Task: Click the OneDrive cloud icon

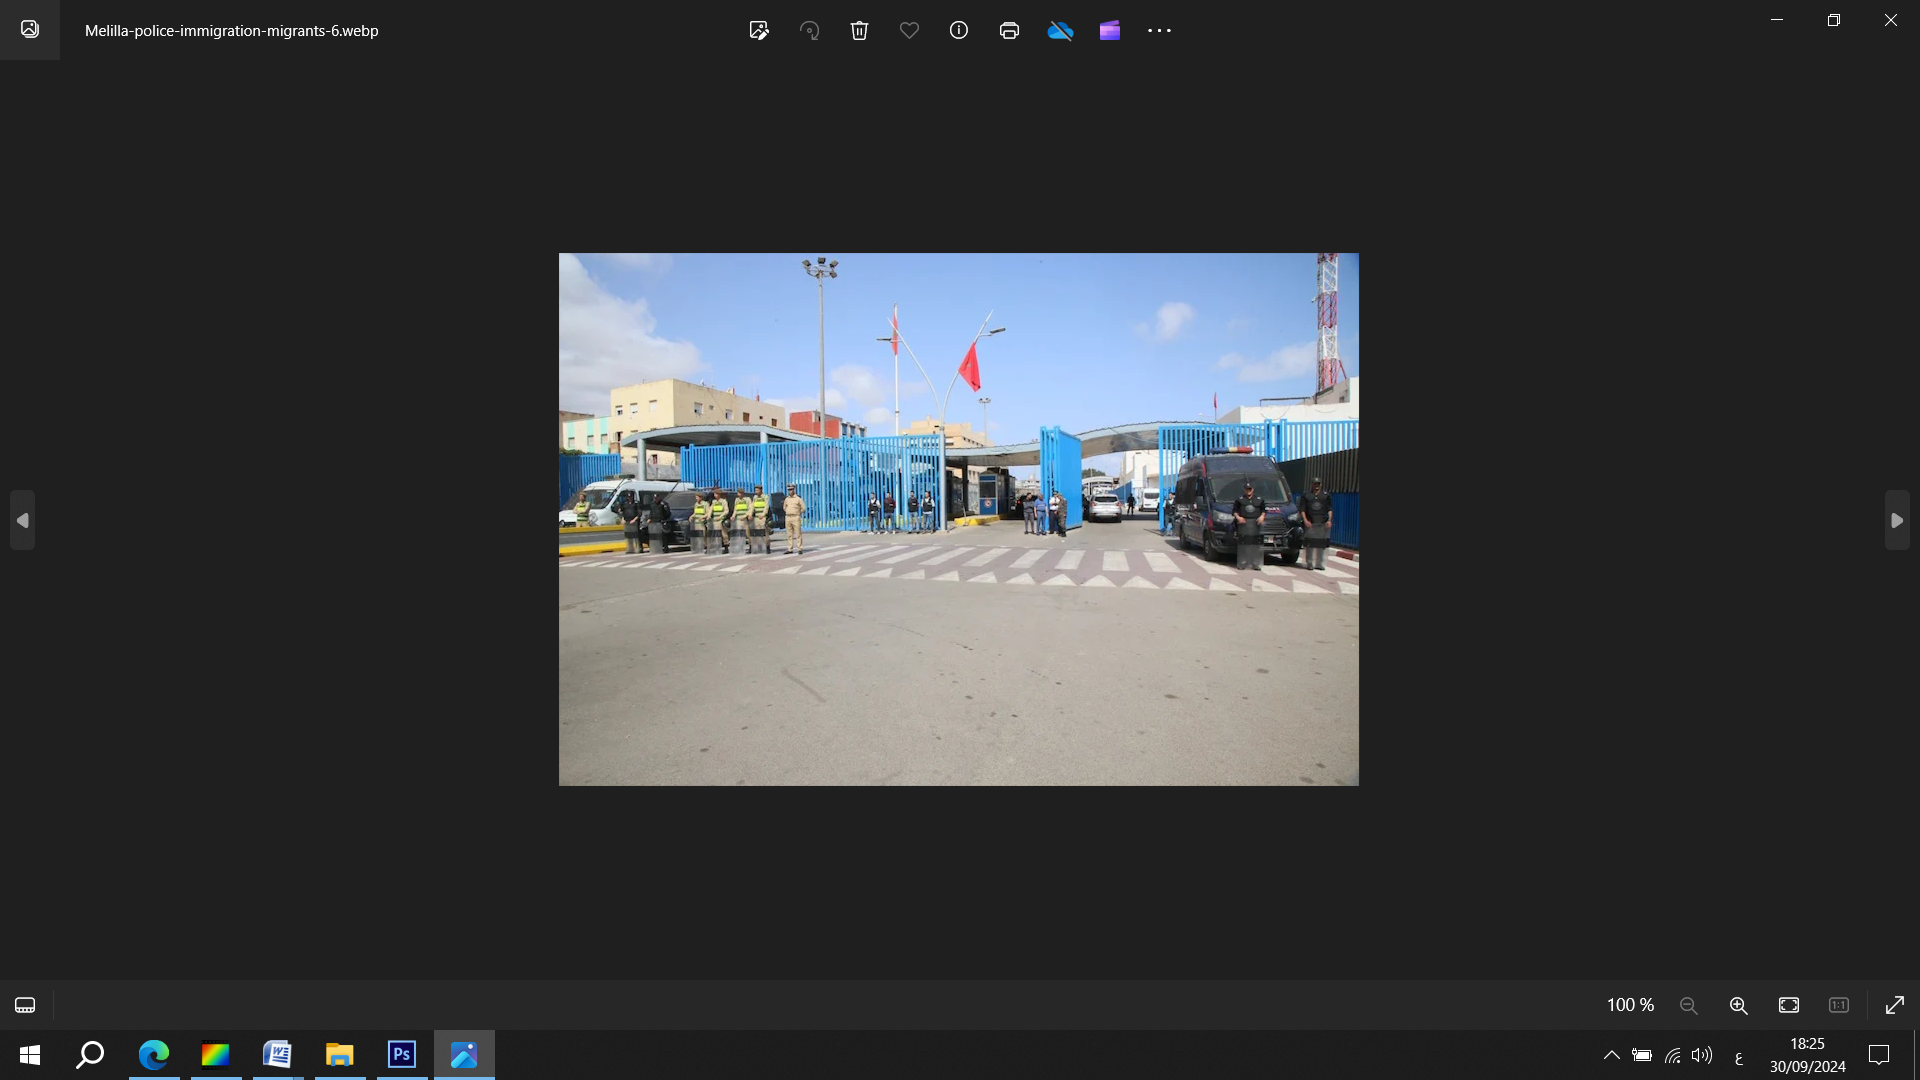Action: pyautogui.click(x=1060, y=30)
